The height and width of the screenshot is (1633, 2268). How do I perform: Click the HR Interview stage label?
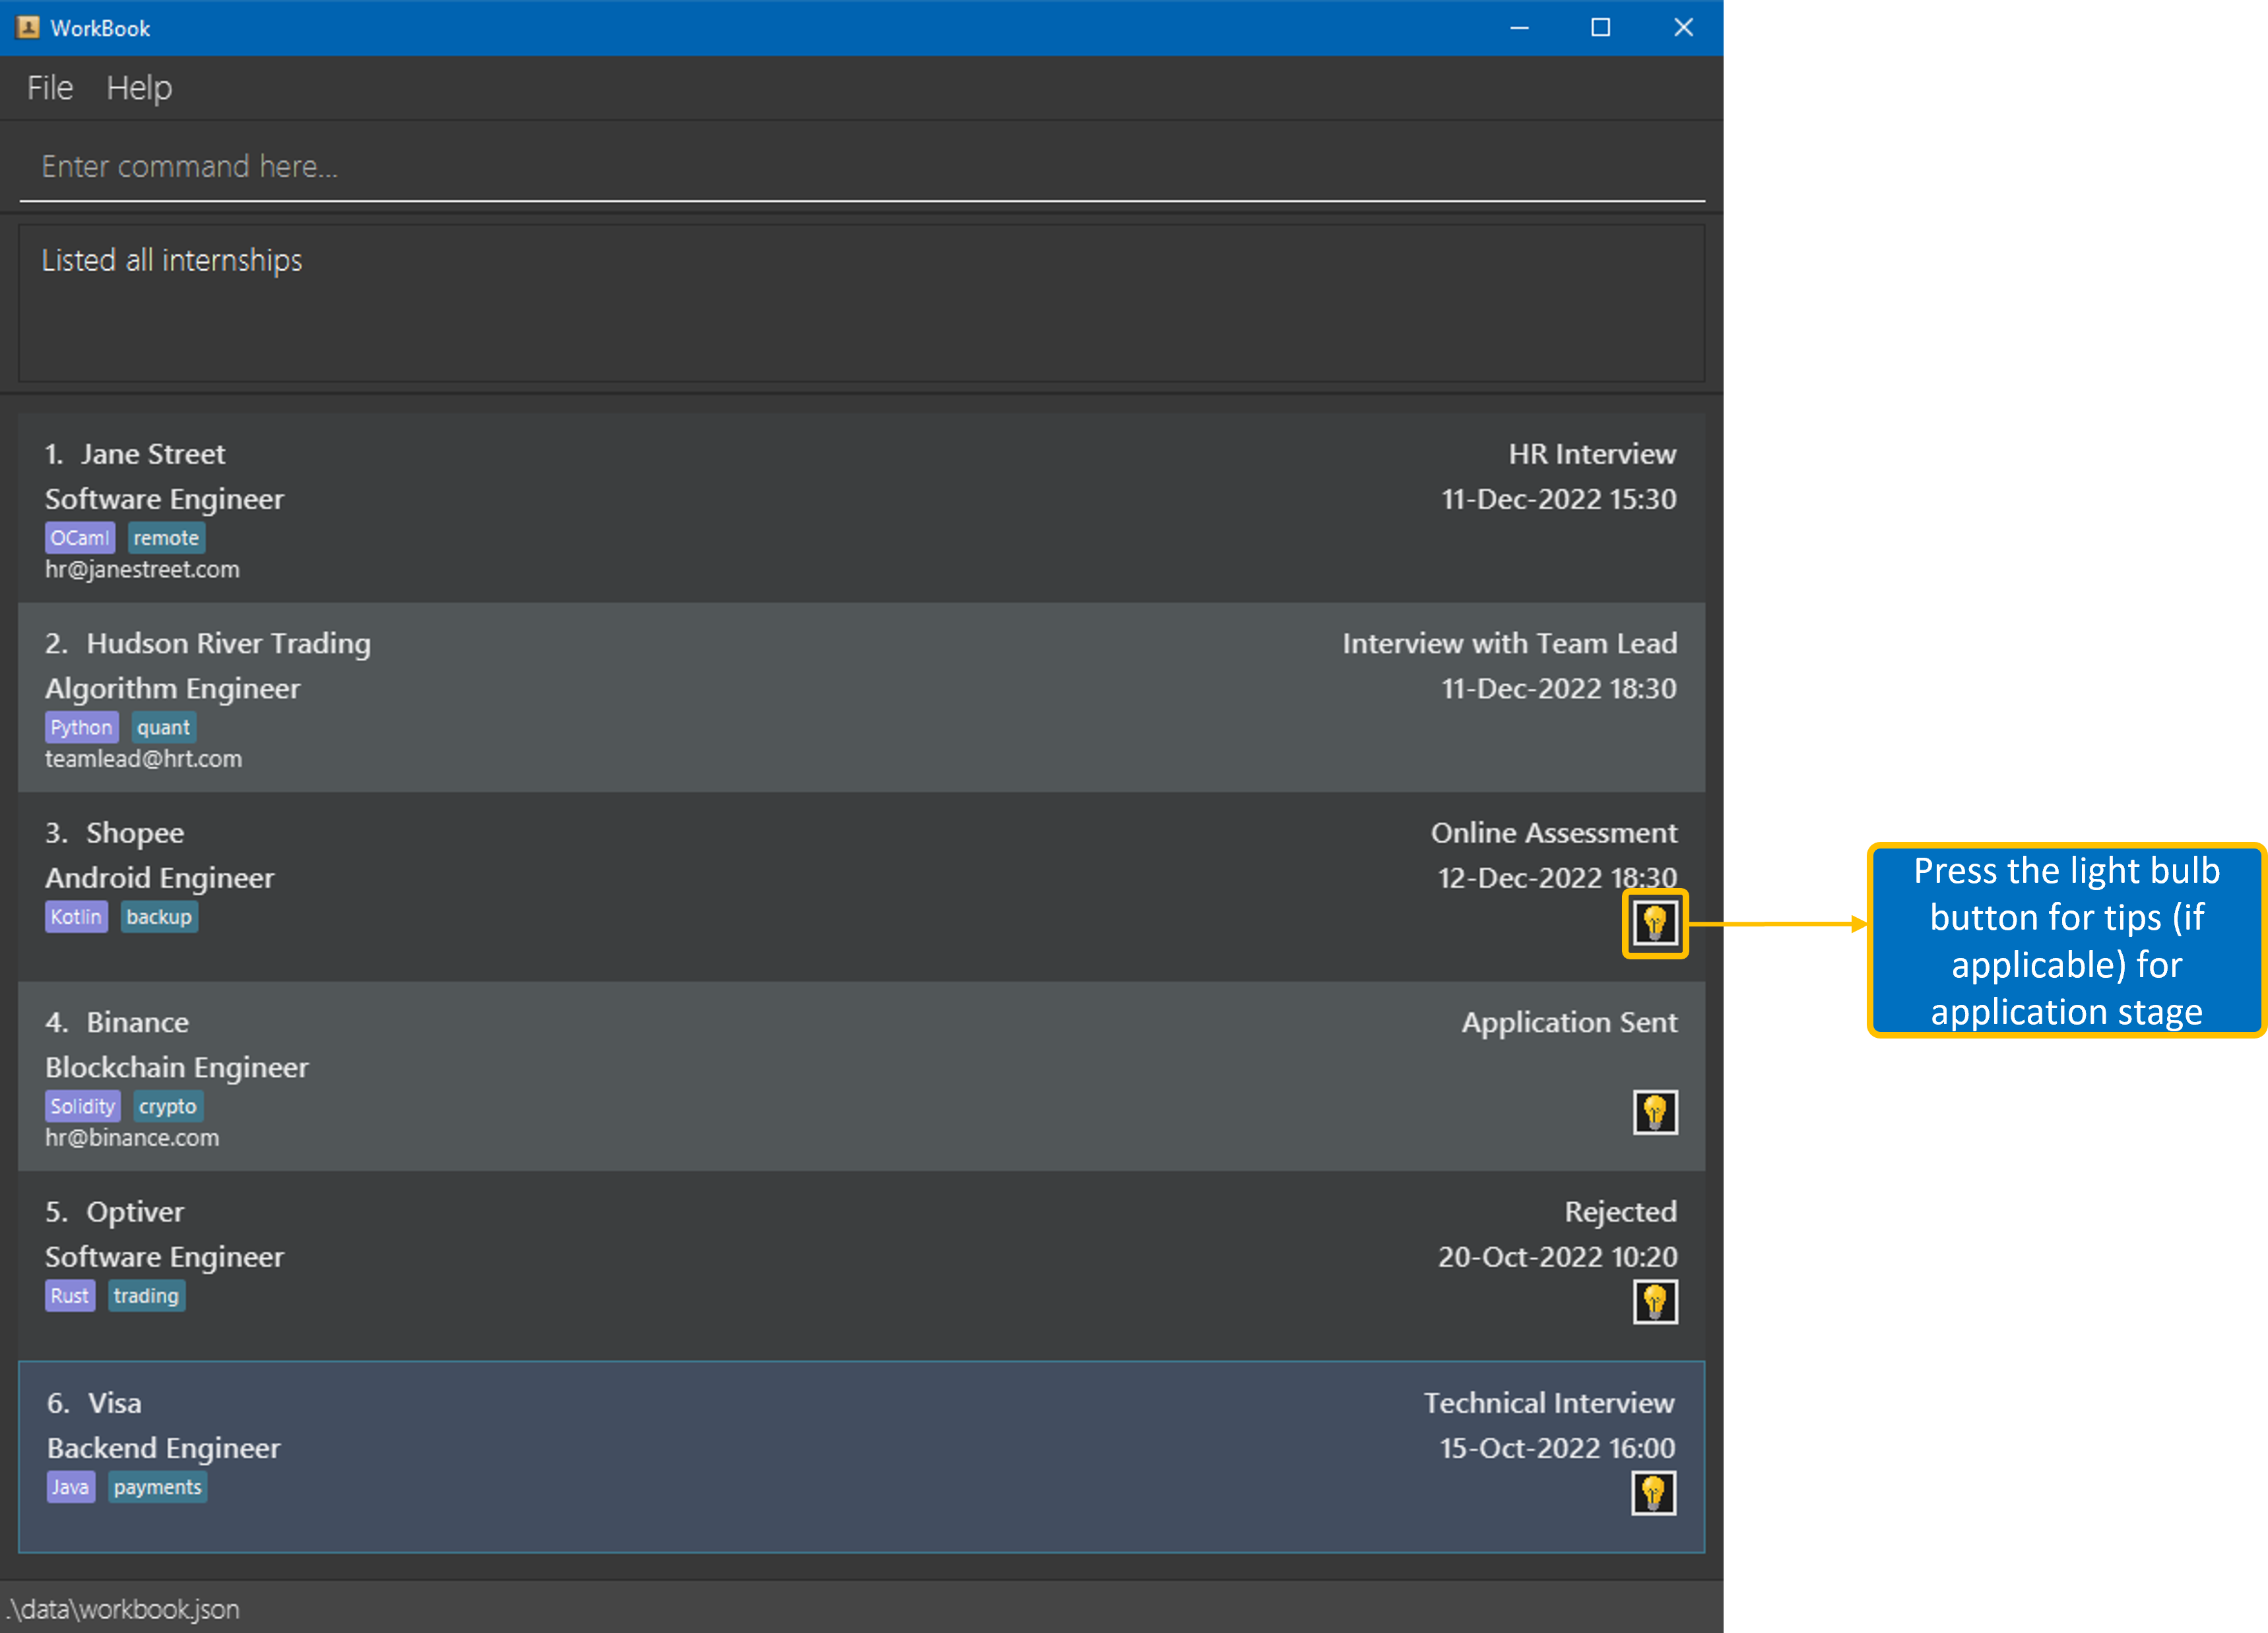pyautogui.click(x=1592, y=454)
